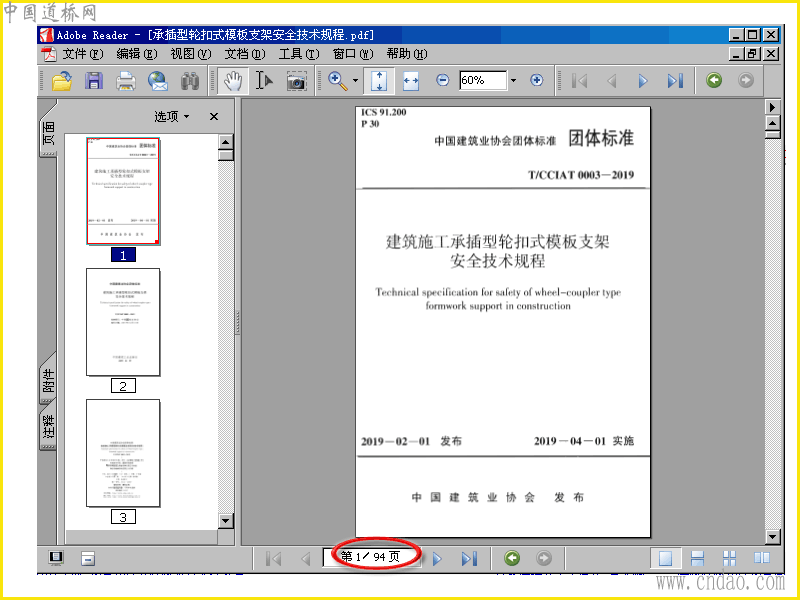
Task: Set view to Fit Page
Action: (379, 81)
